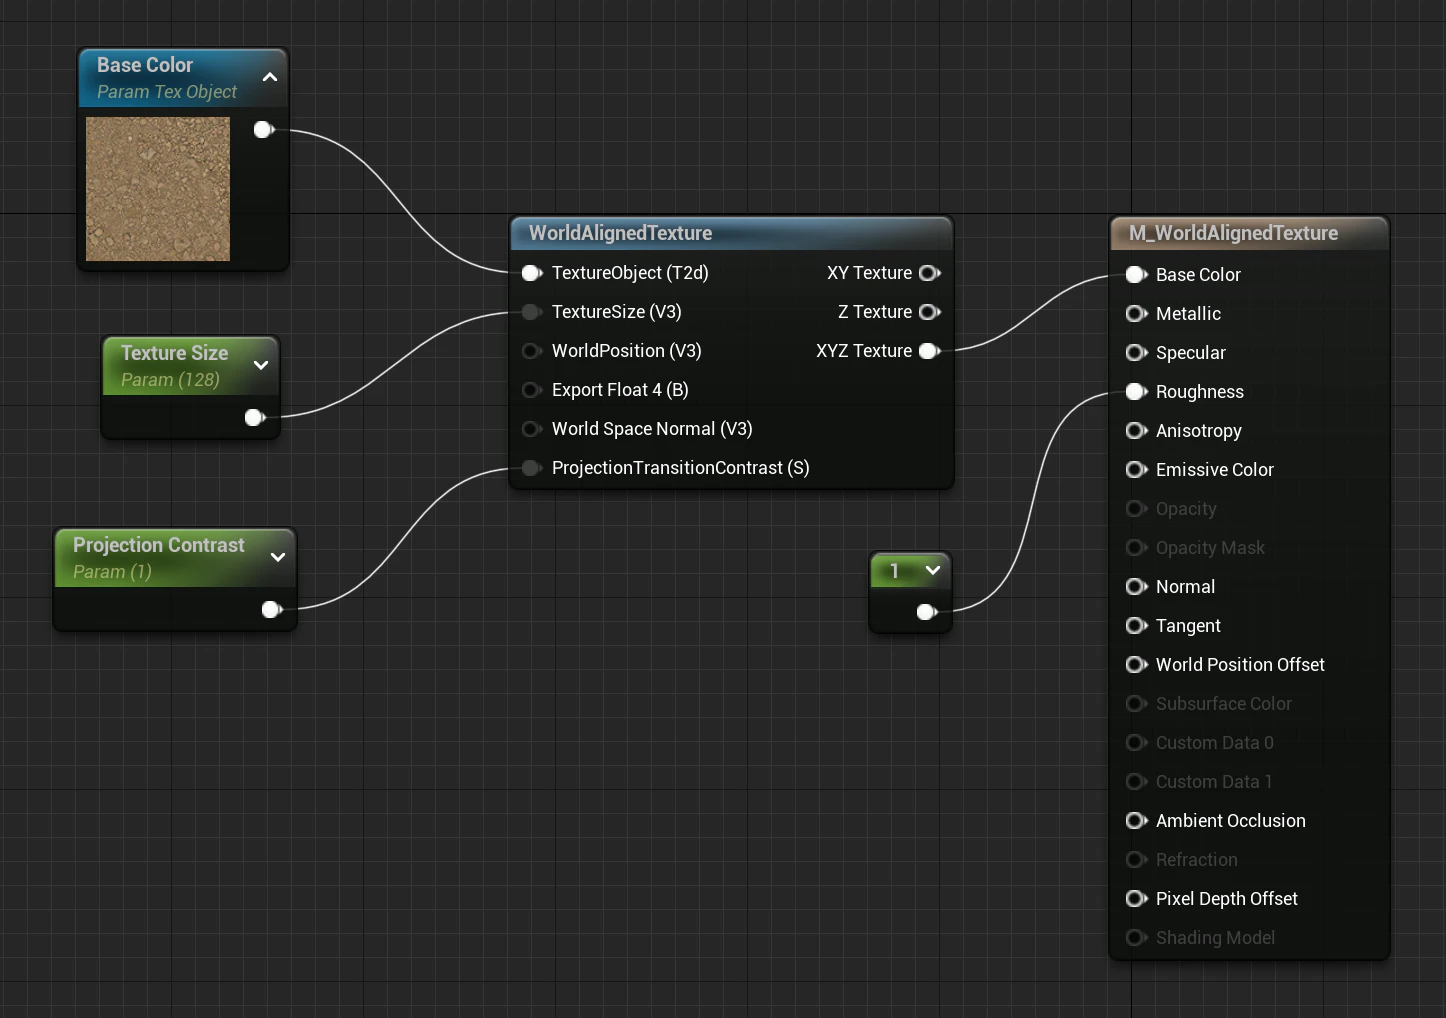This screenshot has width=1446, height=1018.
Task: Click the World Space Normal (V3) input pin
Action: click(x=532, y=429)
